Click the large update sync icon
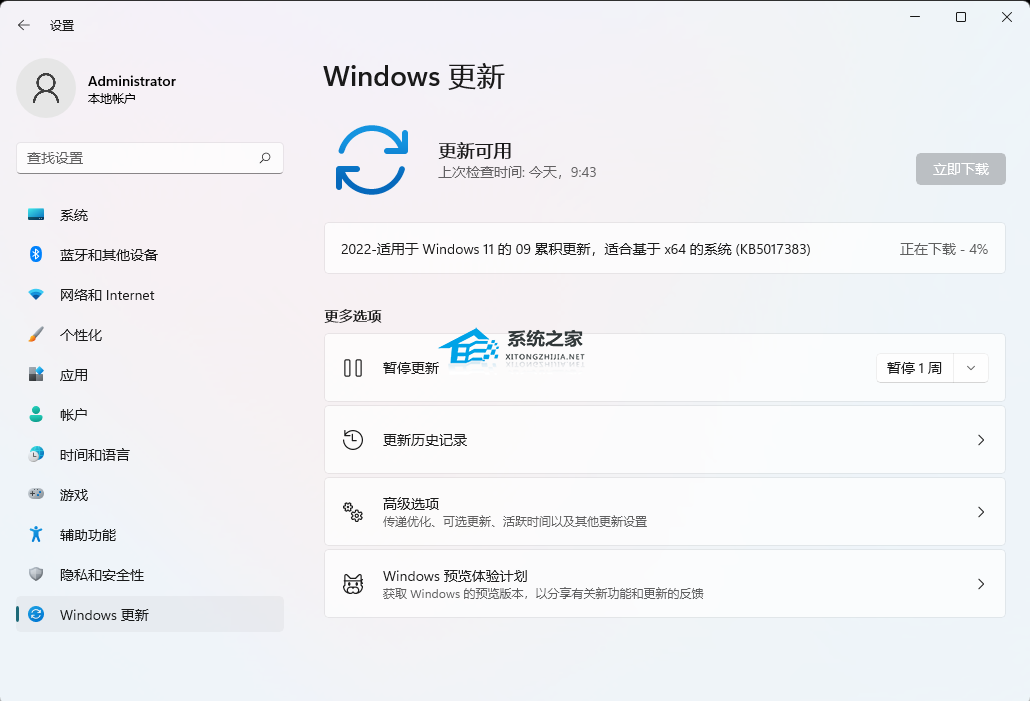Screen dimensions: 1030x701 point(372,160)
